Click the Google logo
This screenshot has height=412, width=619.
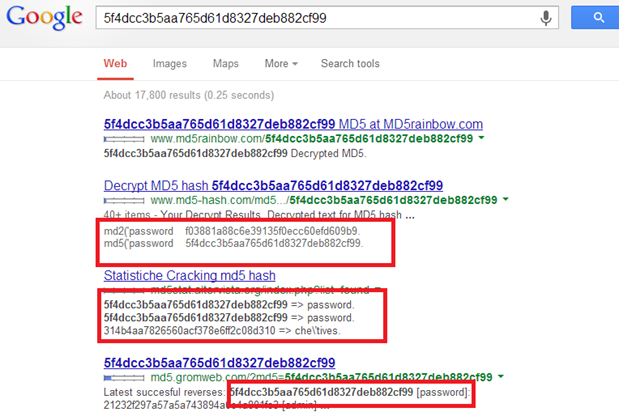point(46,21)
